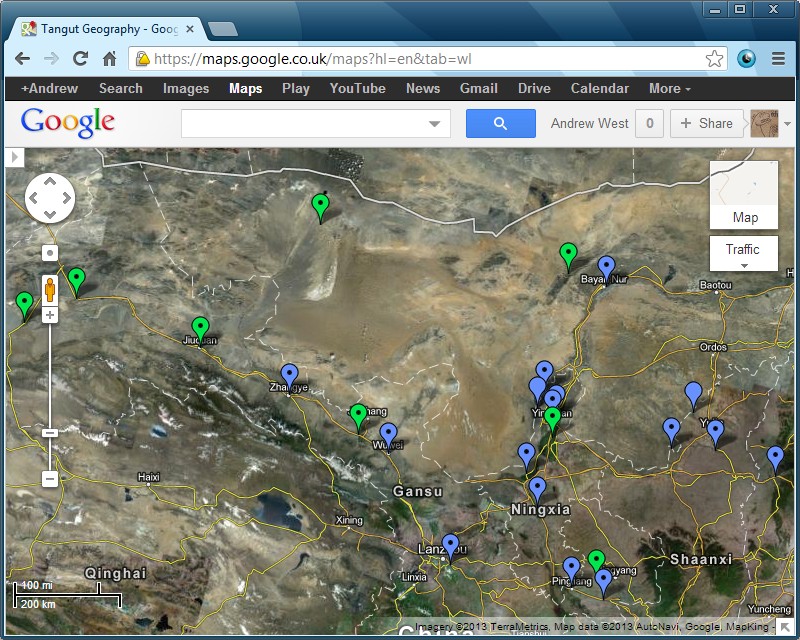Image resolution: width=800 pixels, height=640 pixels.
Task: Close the Tangut Geography tab
Action: coord(190,29)
